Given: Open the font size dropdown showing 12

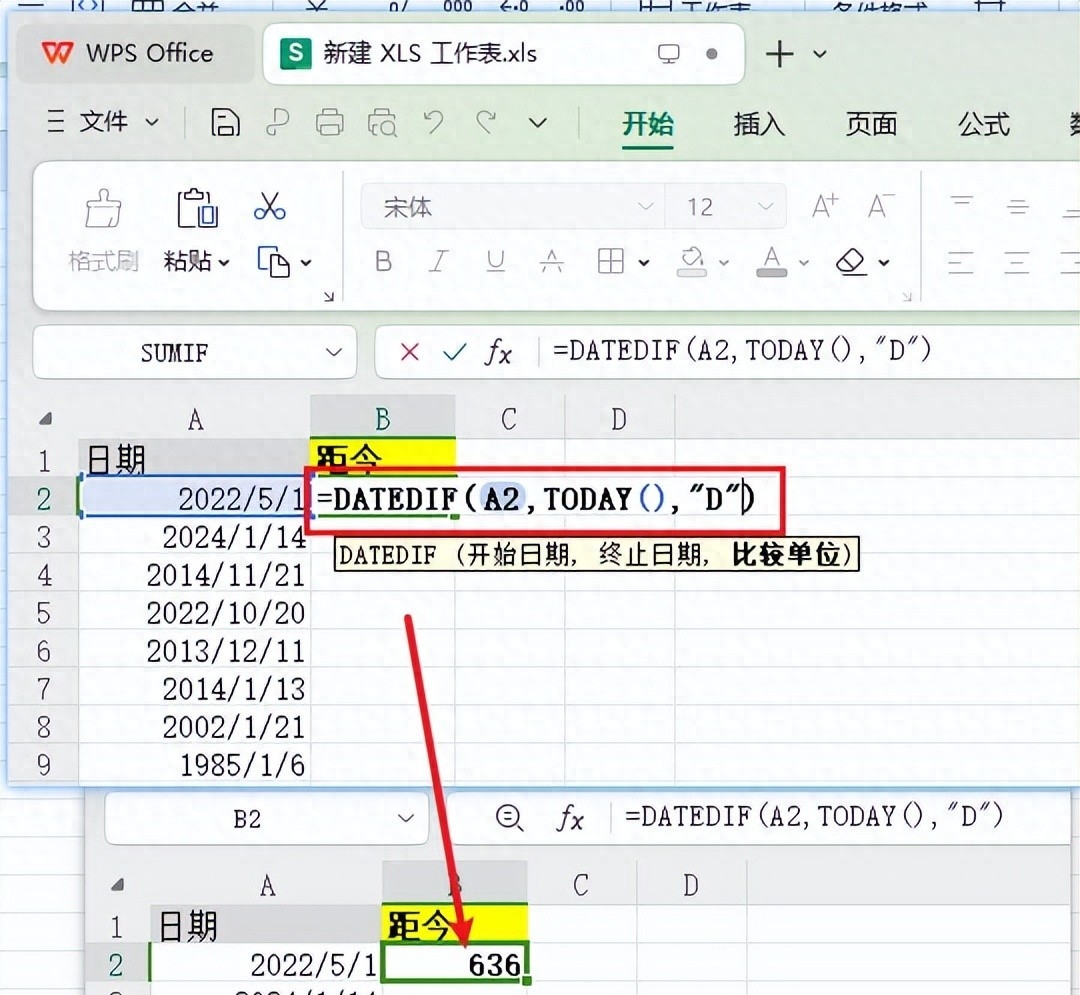Looking at the screenshot, I should pyautogui.click(x=766, y=207).
